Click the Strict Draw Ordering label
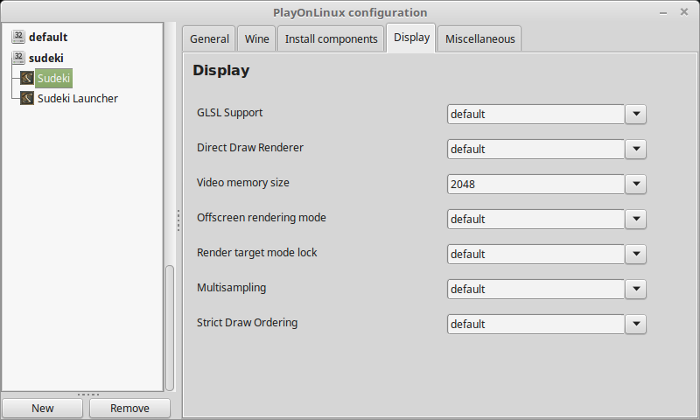 (x=247, y=323)
